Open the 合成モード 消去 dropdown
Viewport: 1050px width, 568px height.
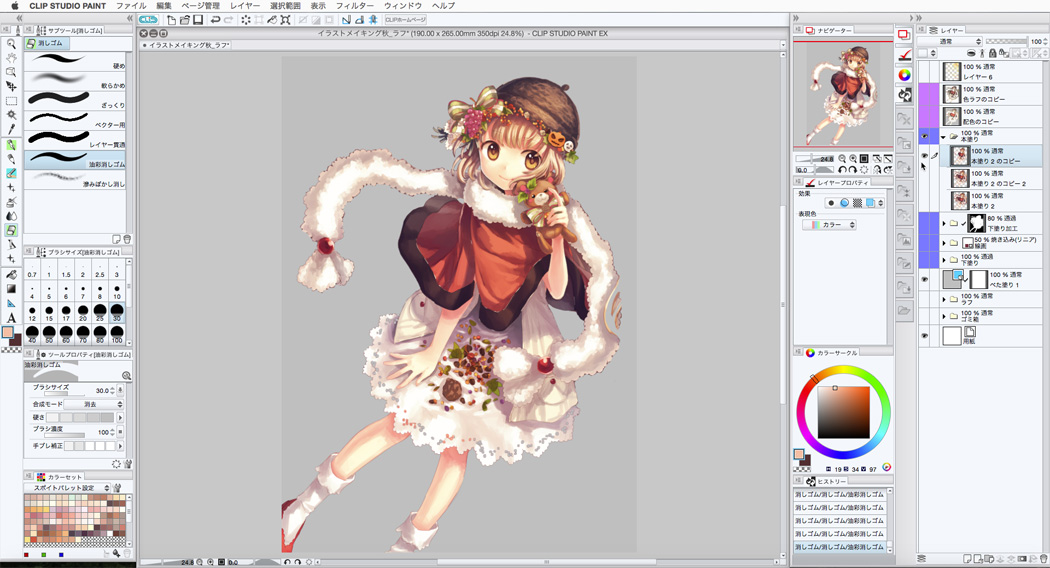coord(94,405)
